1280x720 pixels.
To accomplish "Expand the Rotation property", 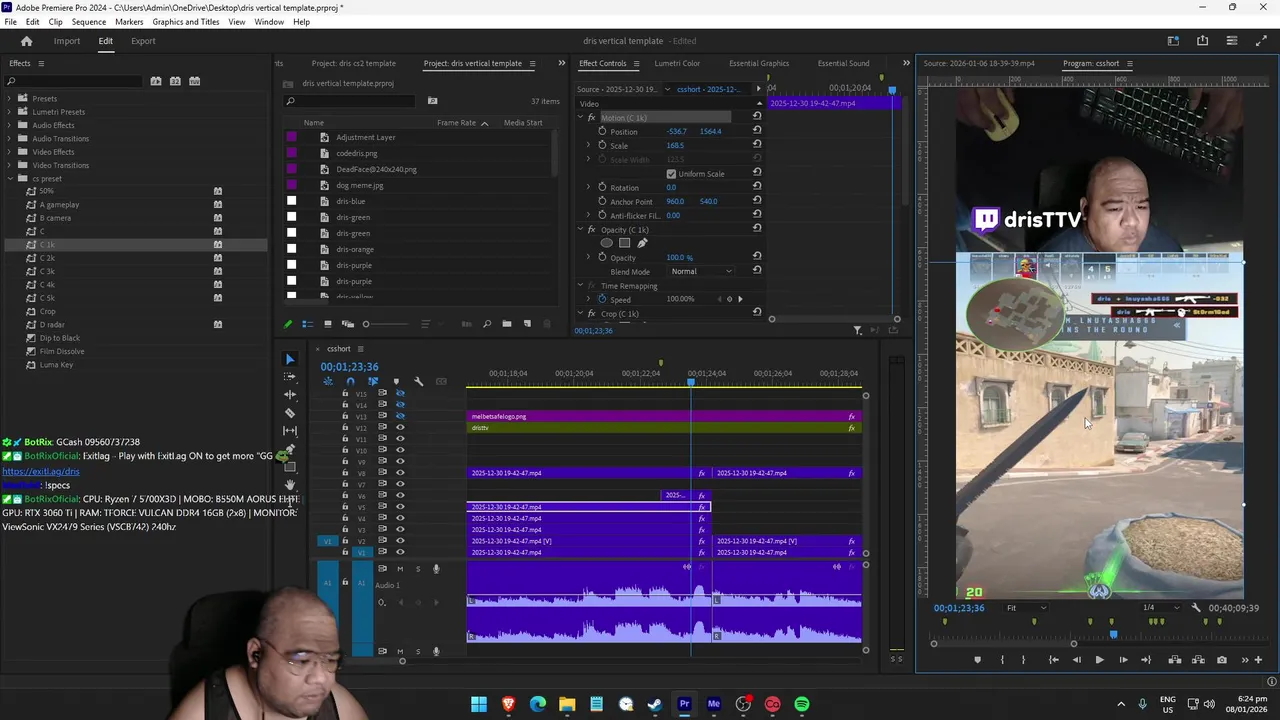I will [x=588, y=187].
